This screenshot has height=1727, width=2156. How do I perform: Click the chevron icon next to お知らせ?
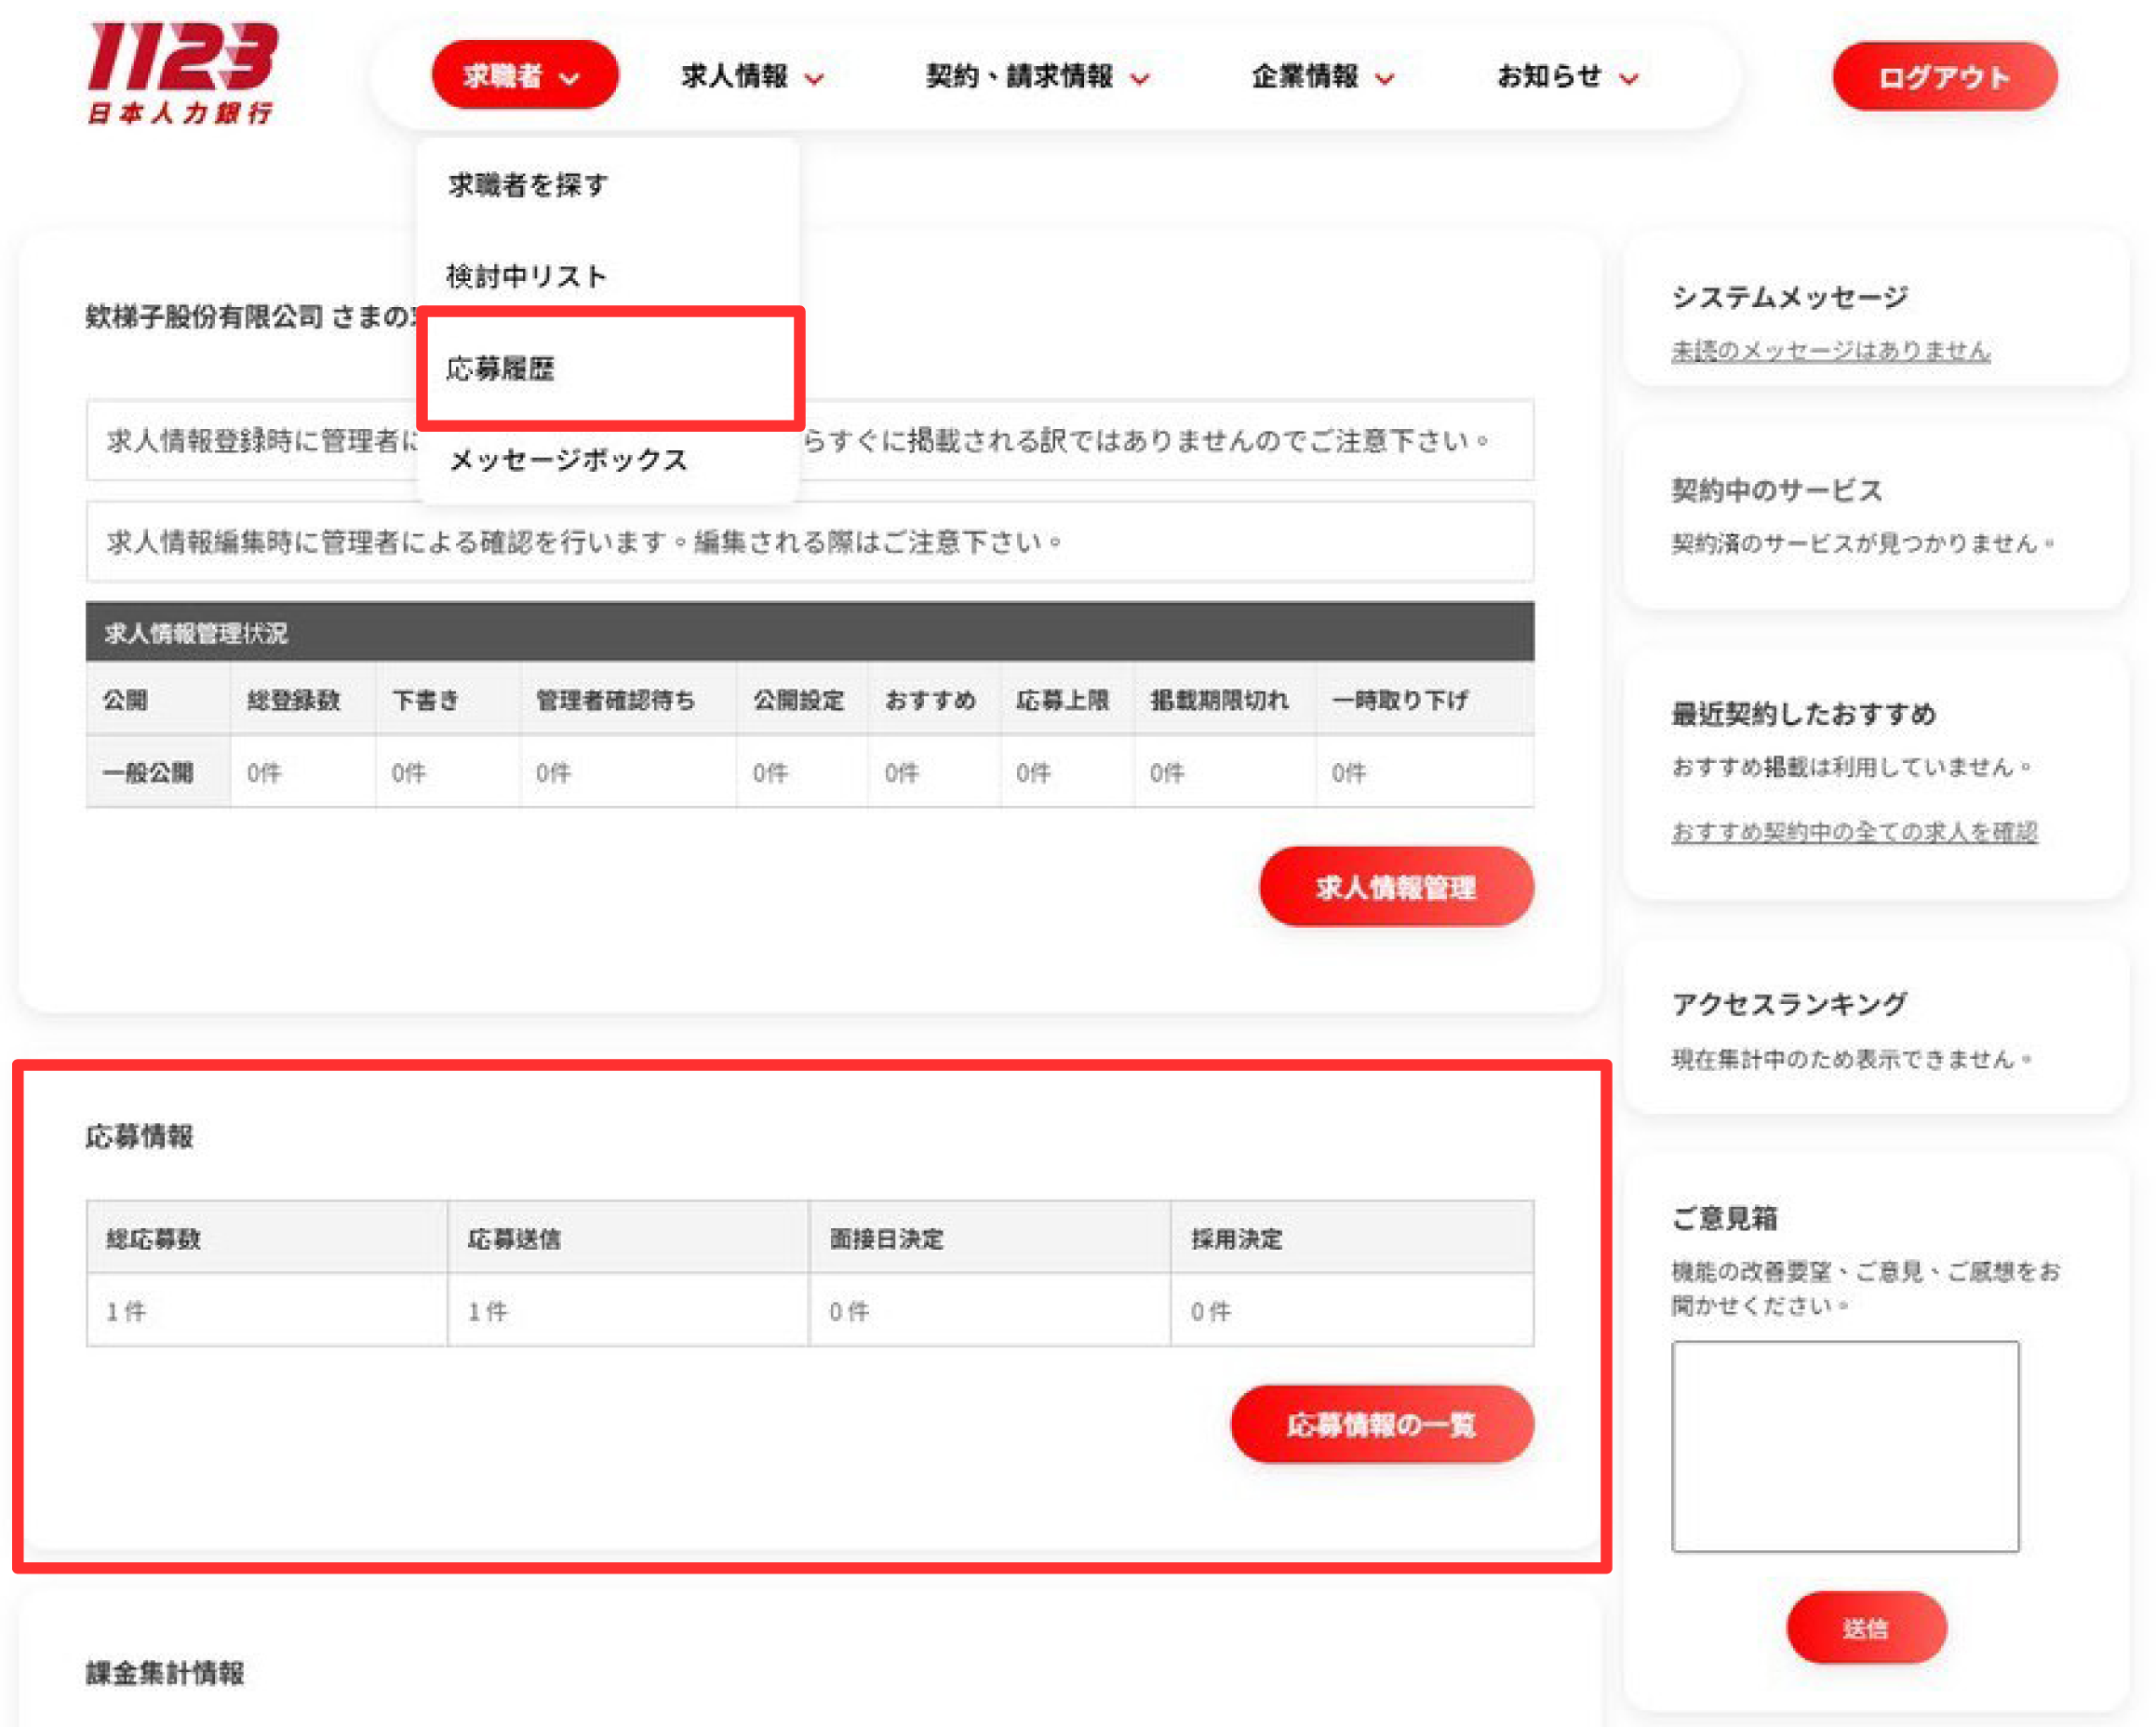1628,78
